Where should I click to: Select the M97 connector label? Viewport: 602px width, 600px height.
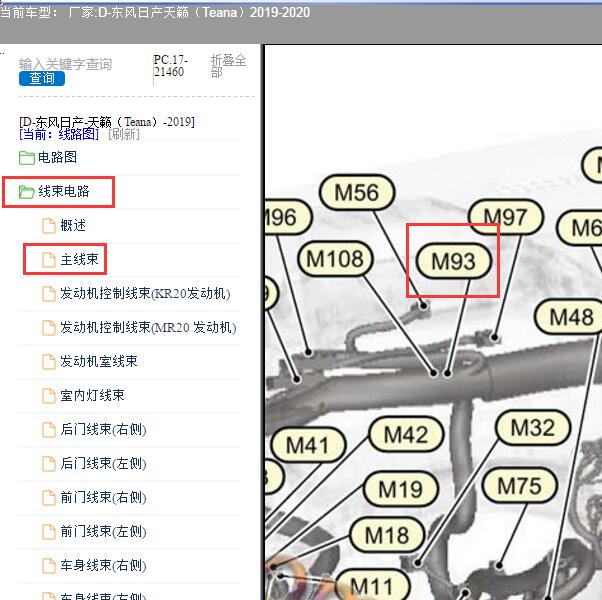tap(506, 217)
